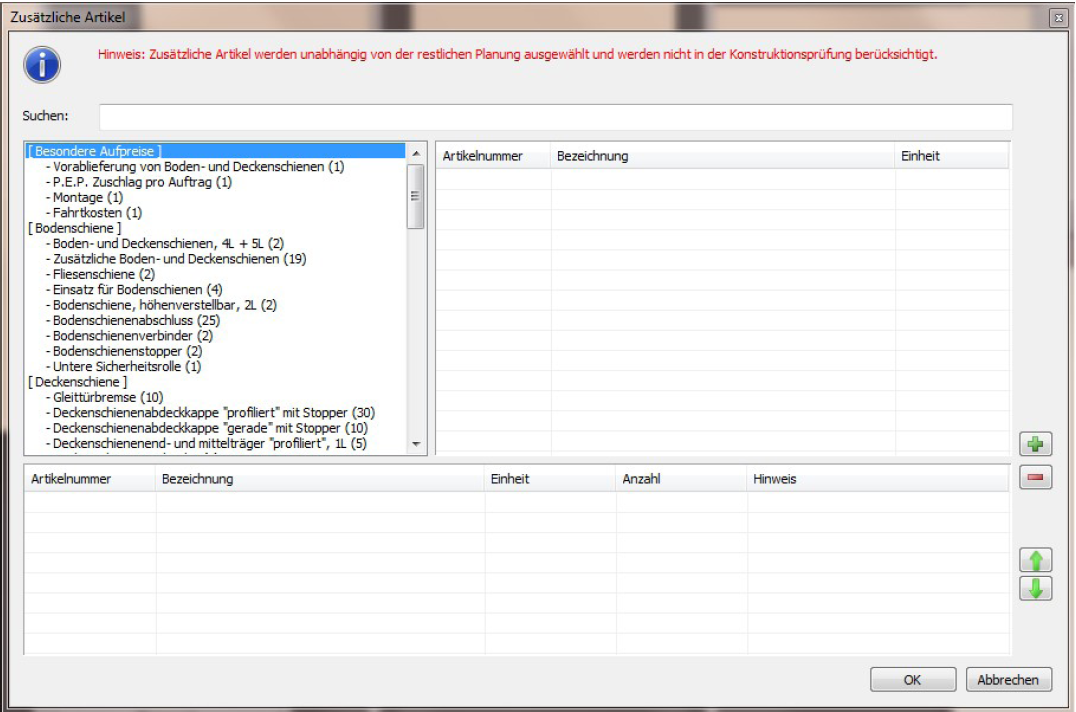Click the green up arrow move icon

1035,560
